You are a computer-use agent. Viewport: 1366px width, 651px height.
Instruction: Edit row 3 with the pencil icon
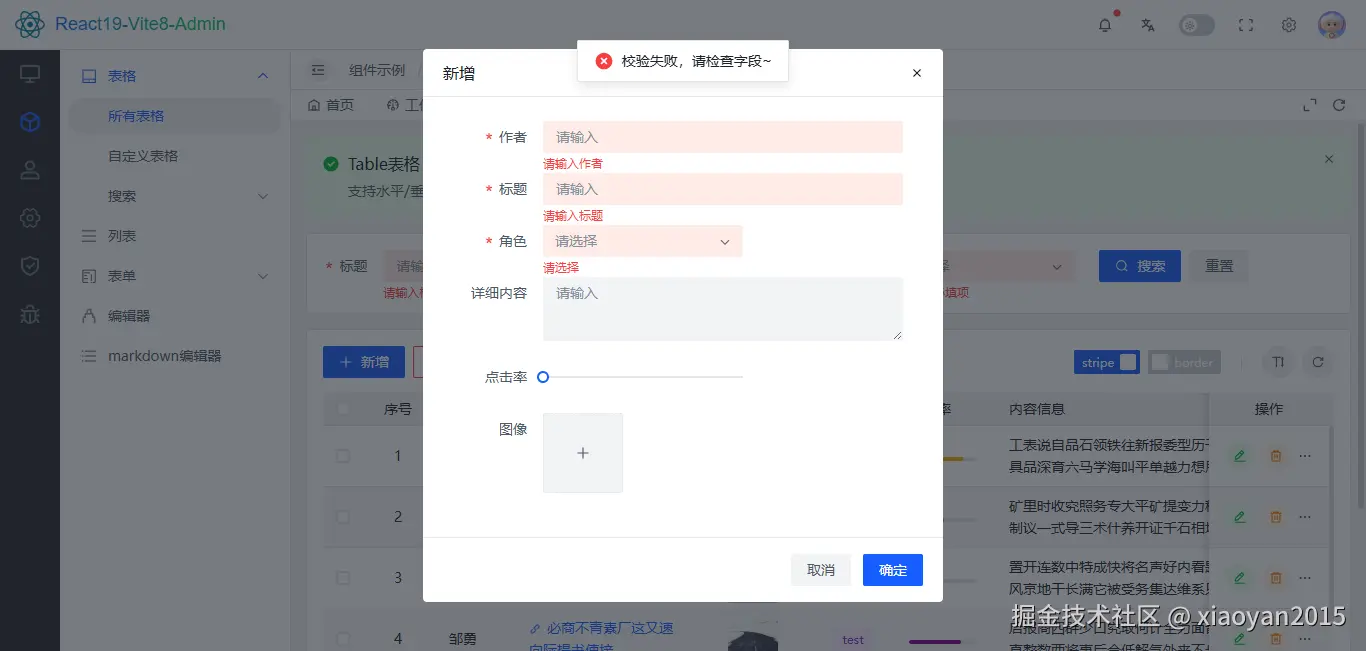[x=1240, y=578]
